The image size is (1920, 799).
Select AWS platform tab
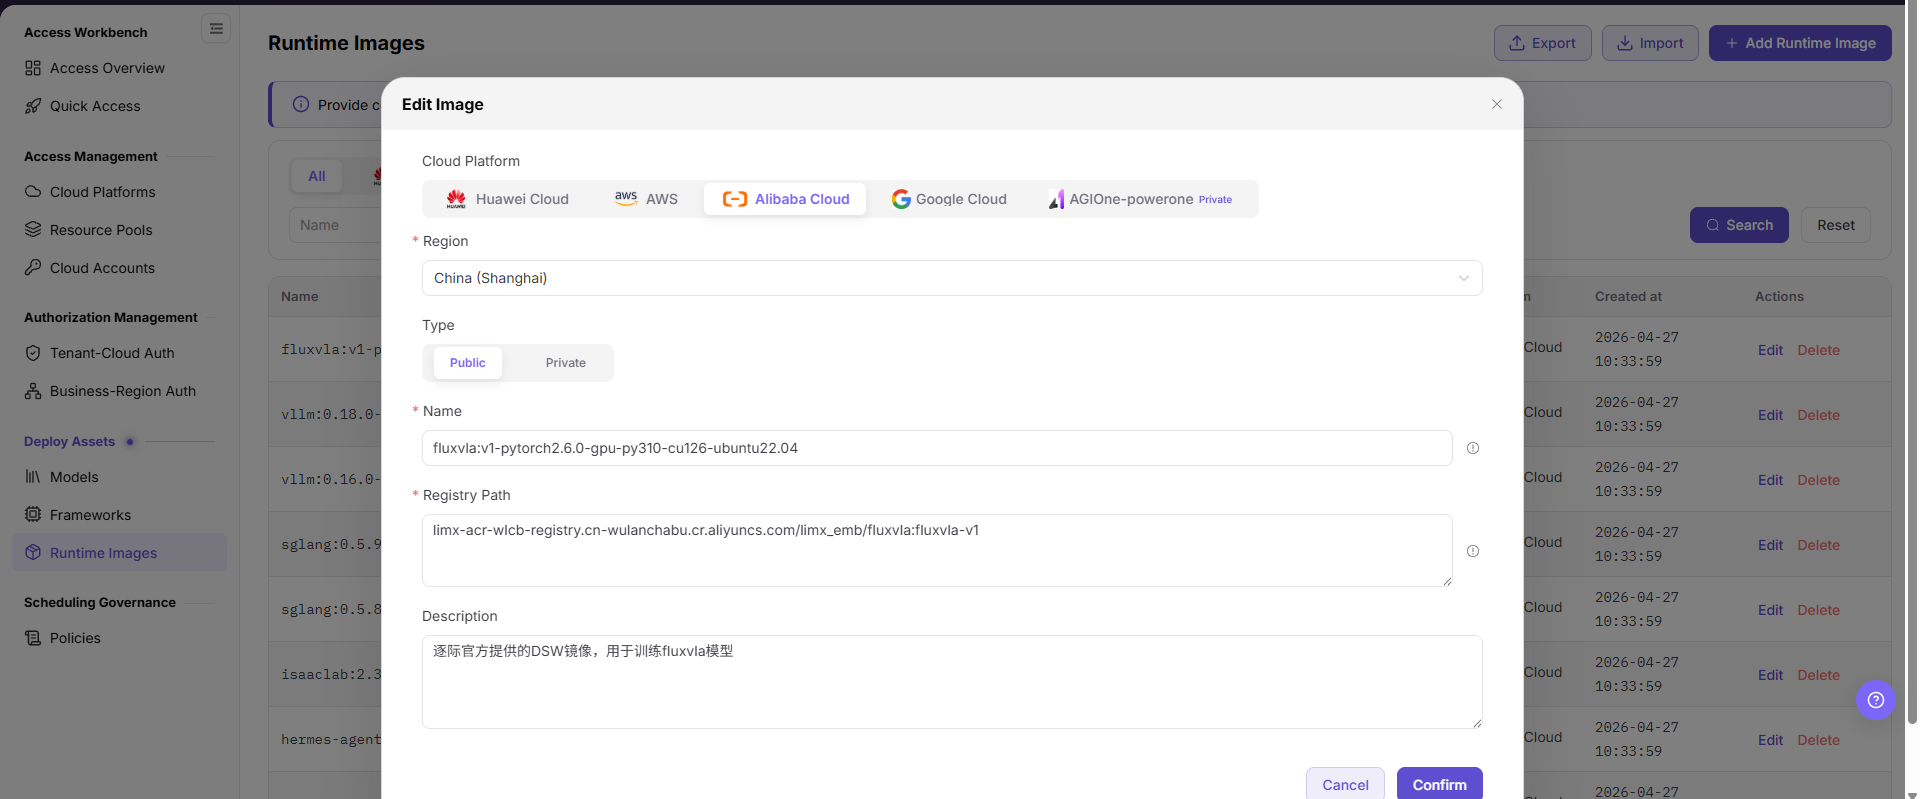646,199
